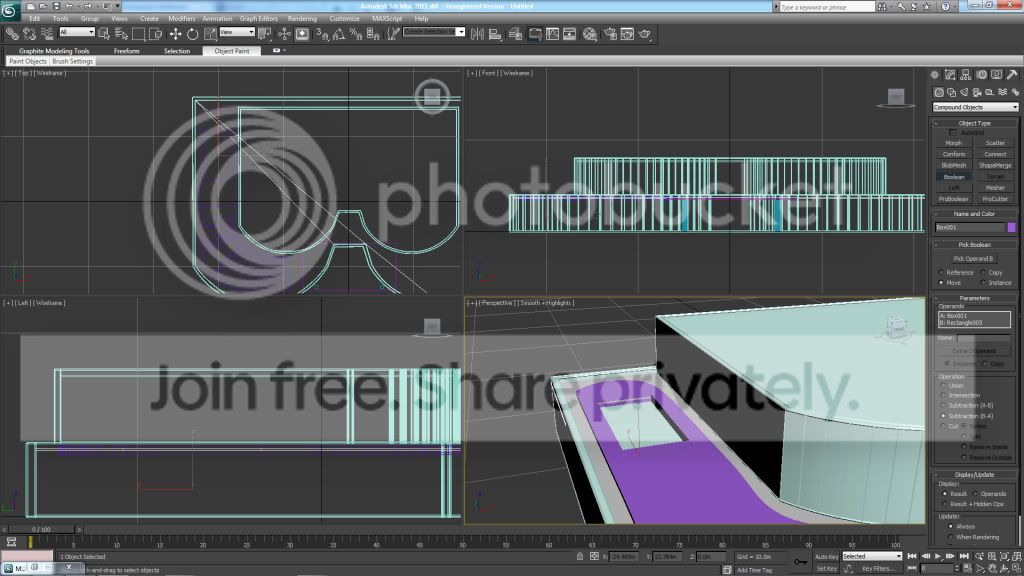Open the Create command panel tab
Screen dimensions: 1024x576
(x=935, y=75)
